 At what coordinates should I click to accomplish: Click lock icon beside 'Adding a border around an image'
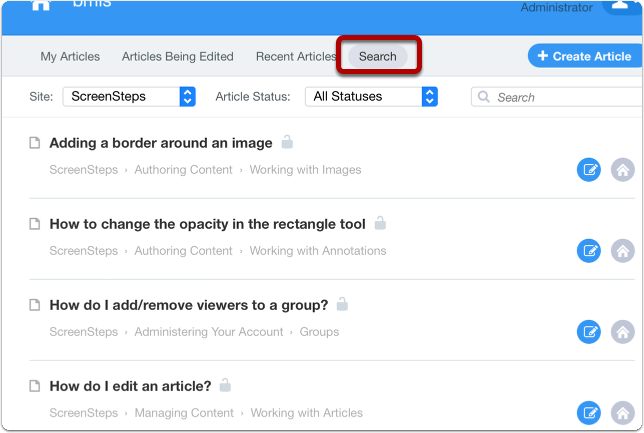tap(287, 142)
